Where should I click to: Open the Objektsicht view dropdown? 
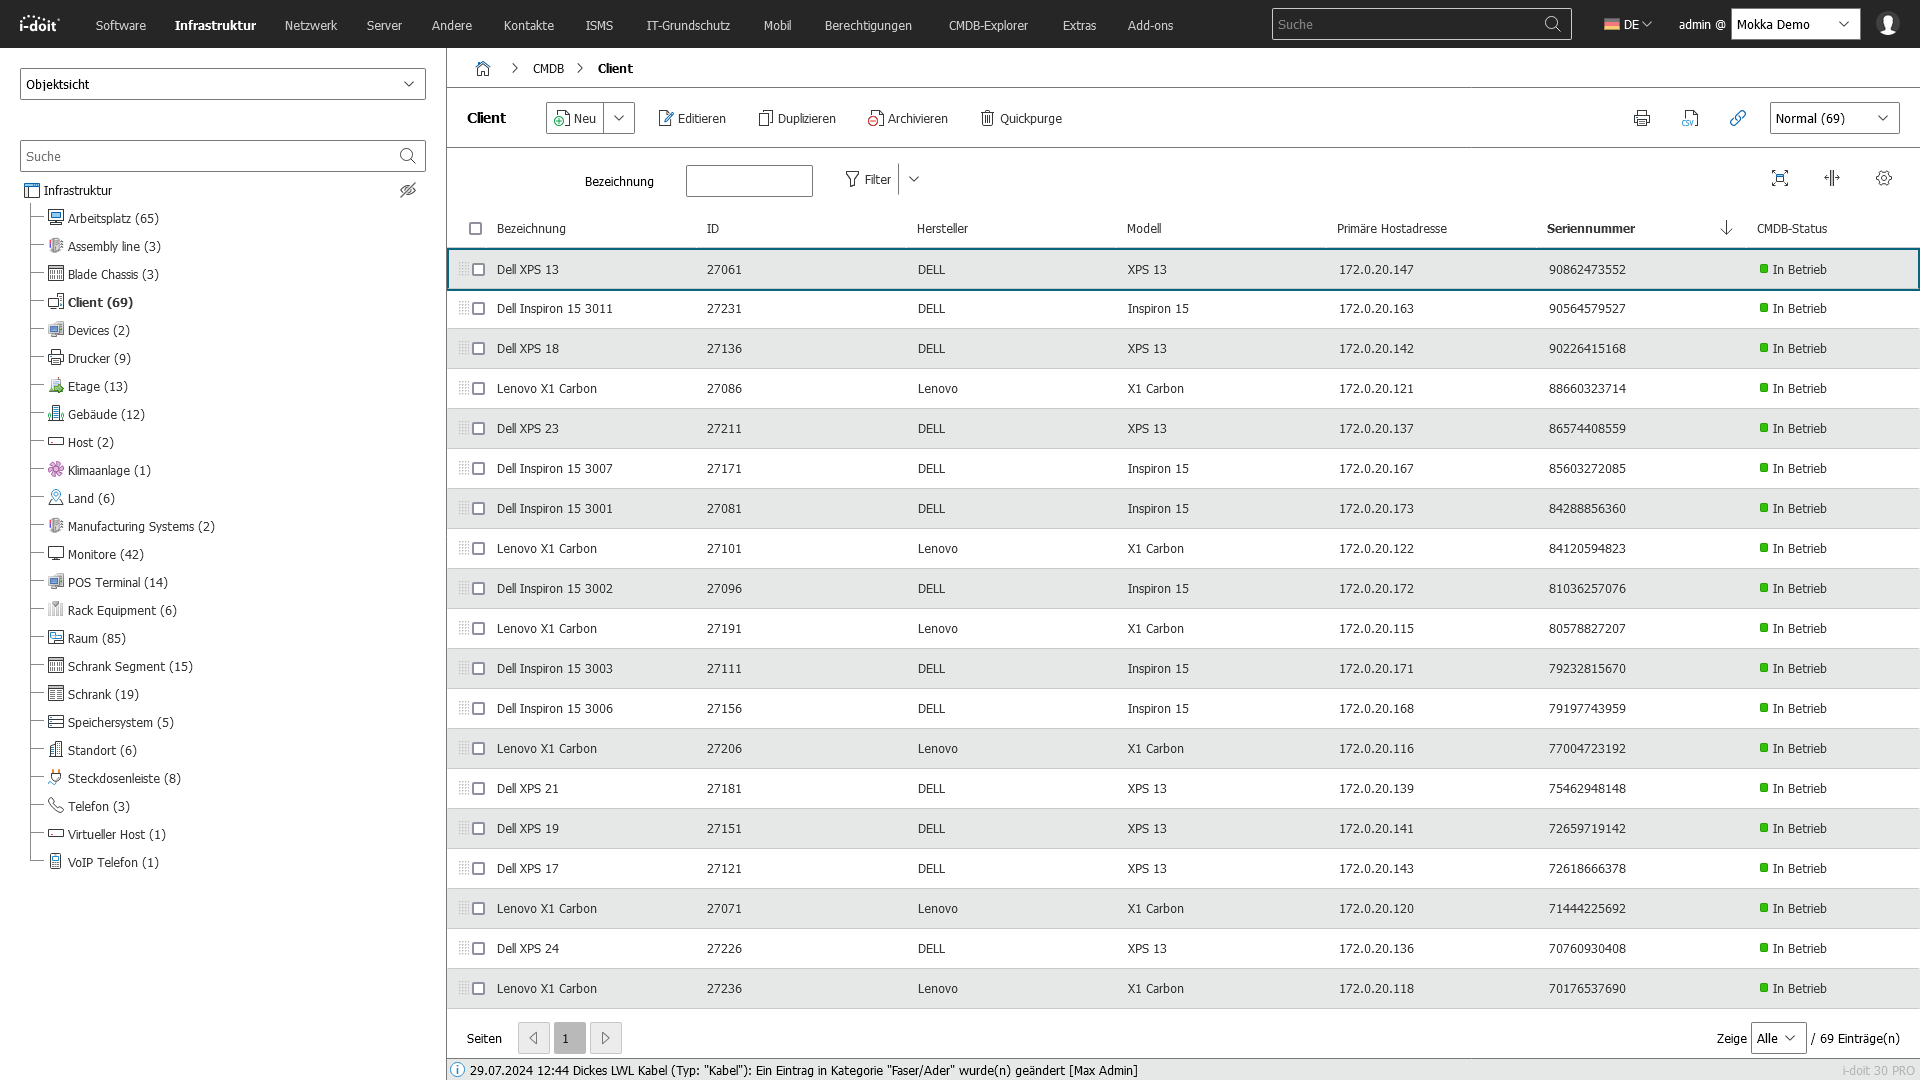tap(223, 84)
